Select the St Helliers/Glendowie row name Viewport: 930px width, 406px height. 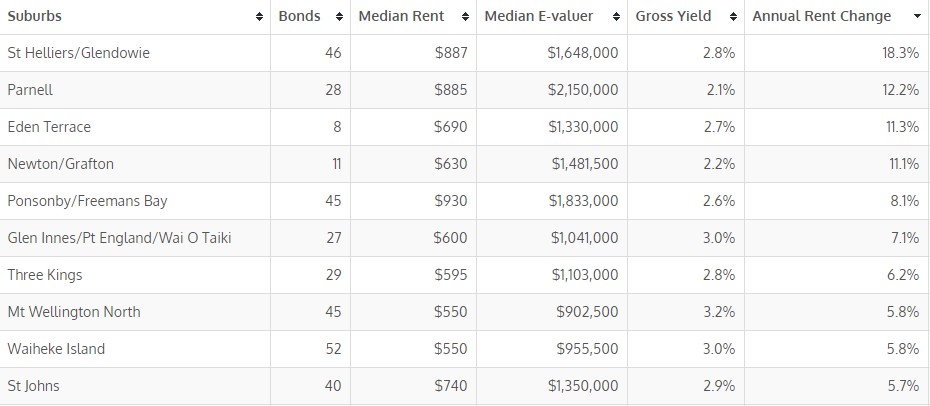click(x=78, y=53)
